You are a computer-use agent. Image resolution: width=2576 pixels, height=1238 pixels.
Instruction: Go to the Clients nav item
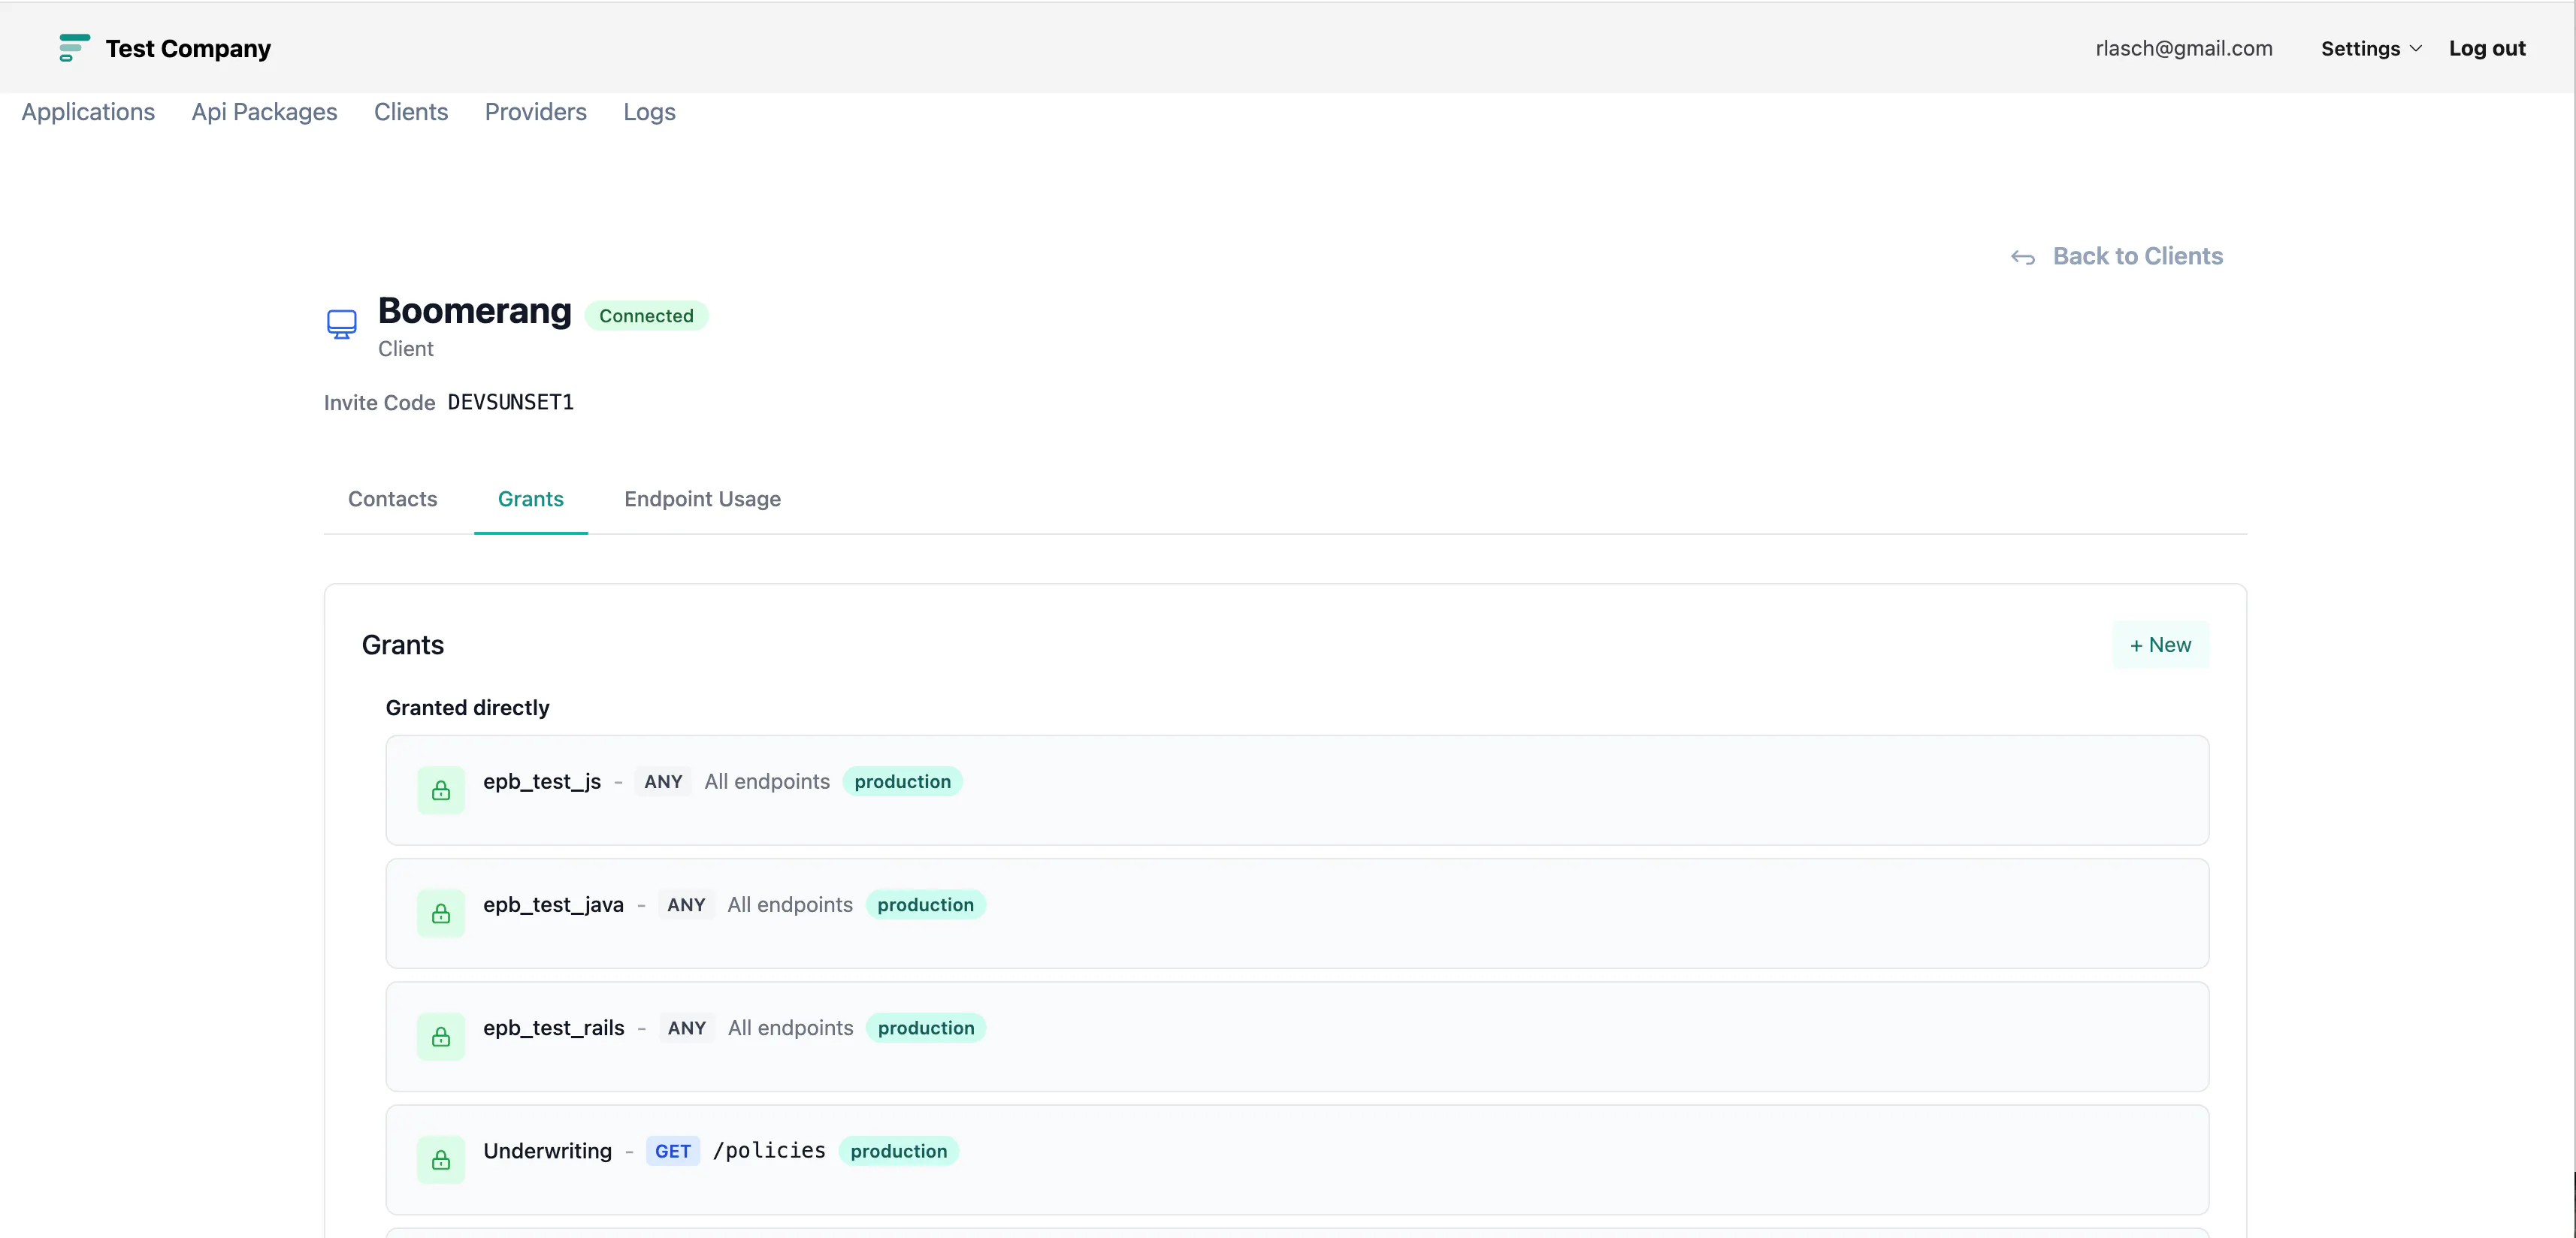point(411,112)
